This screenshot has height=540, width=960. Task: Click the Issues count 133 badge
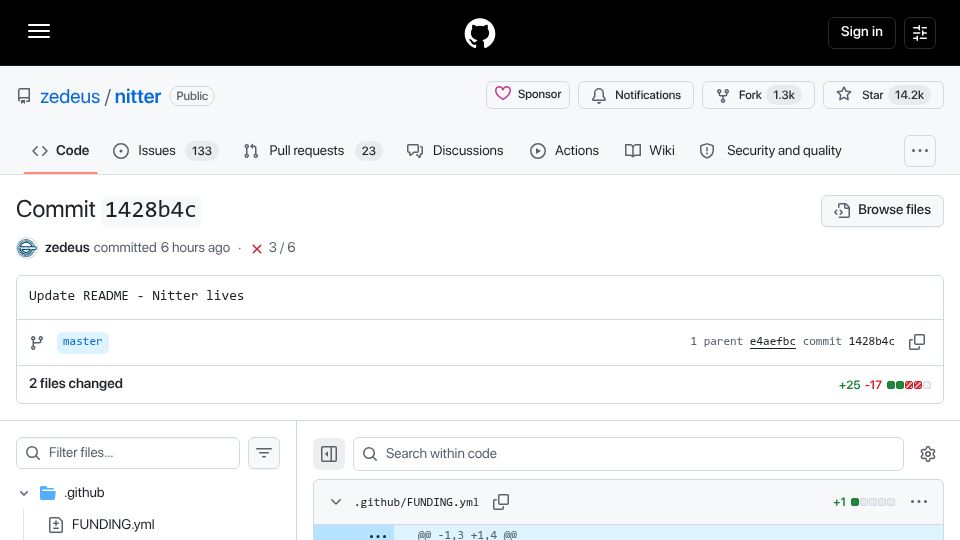(x=201, y=151)
